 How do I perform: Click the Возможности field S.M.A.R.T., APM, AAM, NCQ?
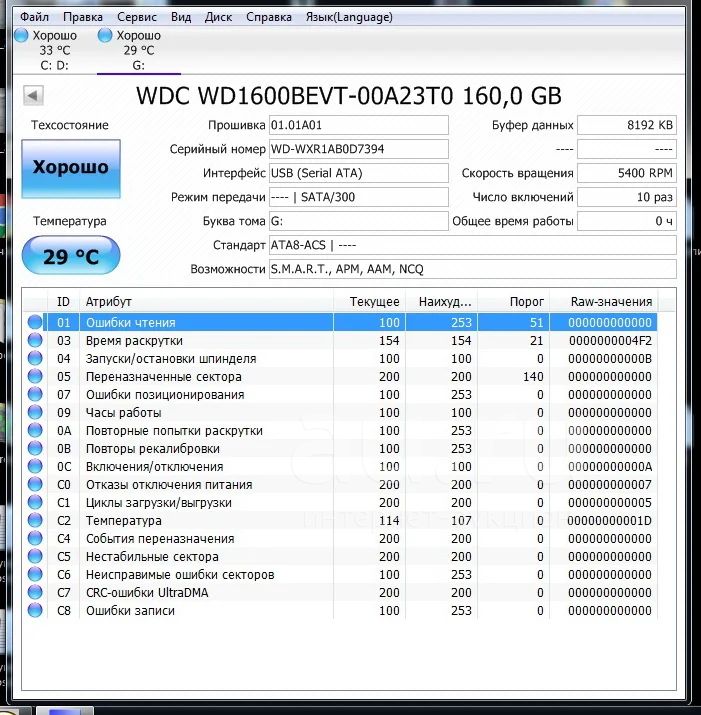pos(473,269)
